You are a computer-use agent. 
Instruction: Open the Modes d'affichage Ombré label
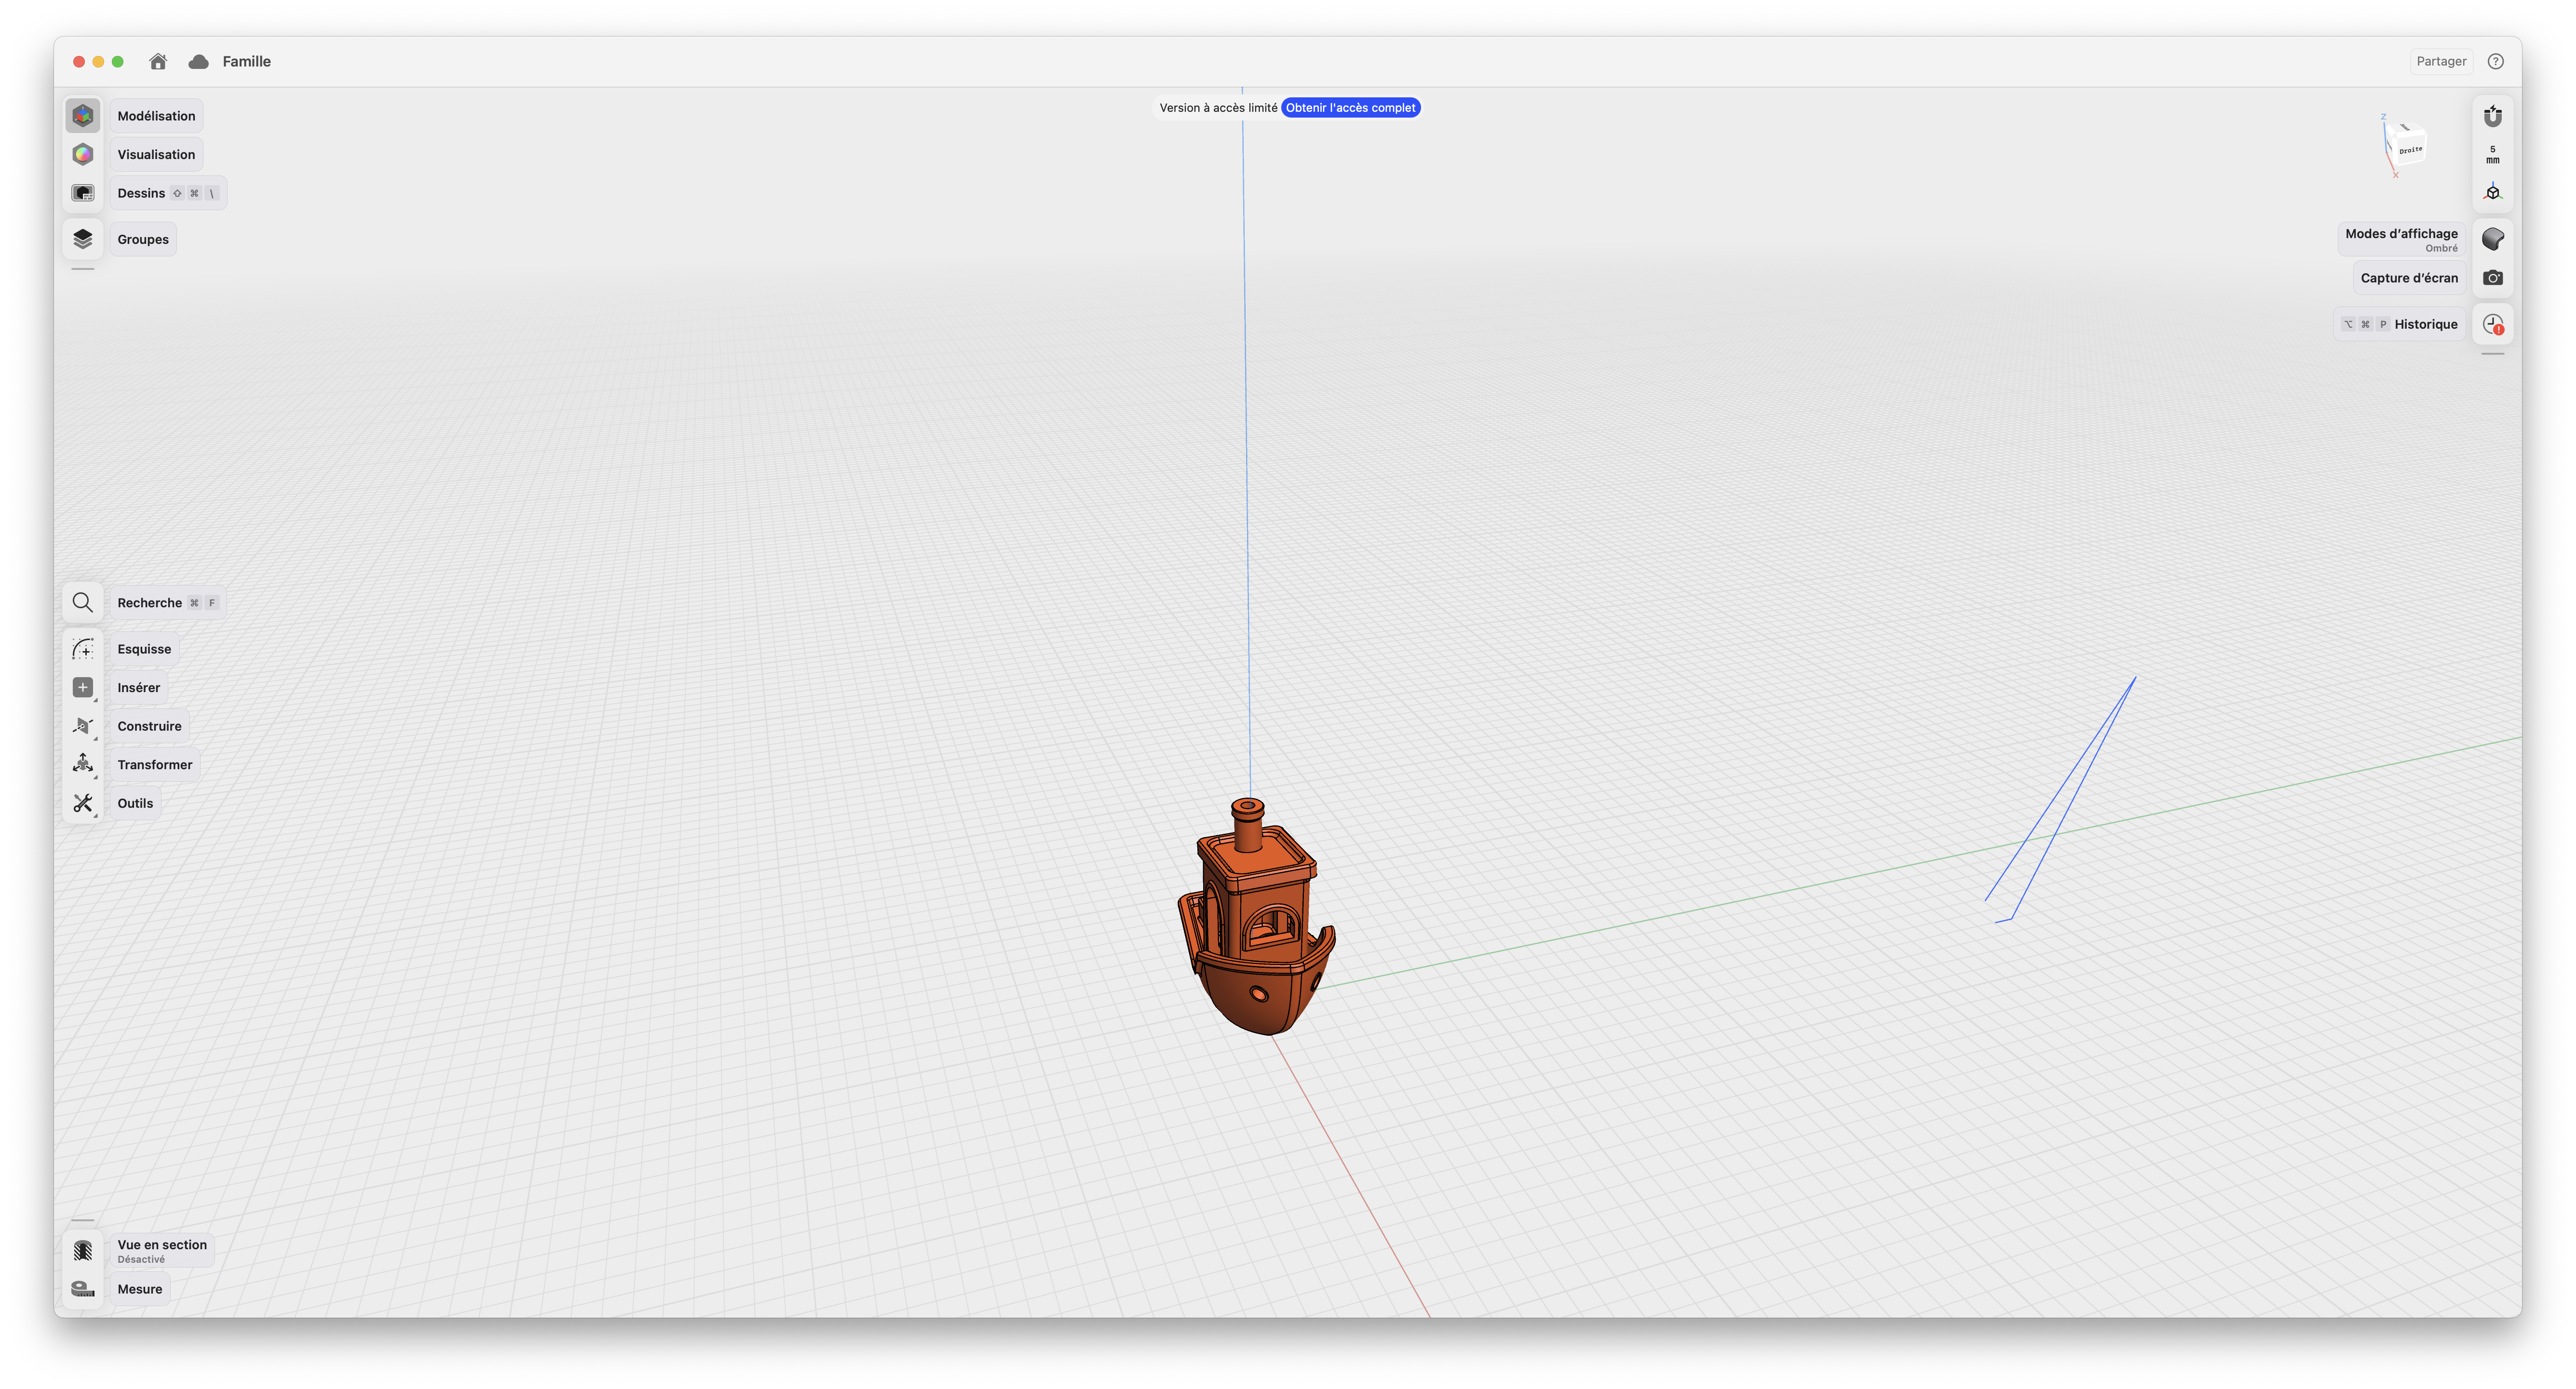[2400, 239]
